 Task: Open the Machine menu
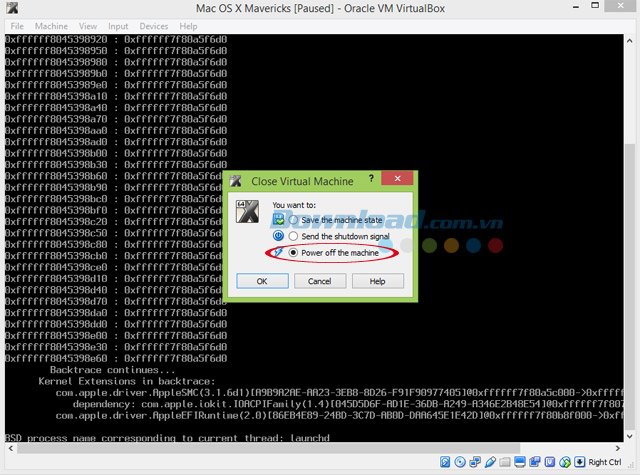tap(51, 25)
